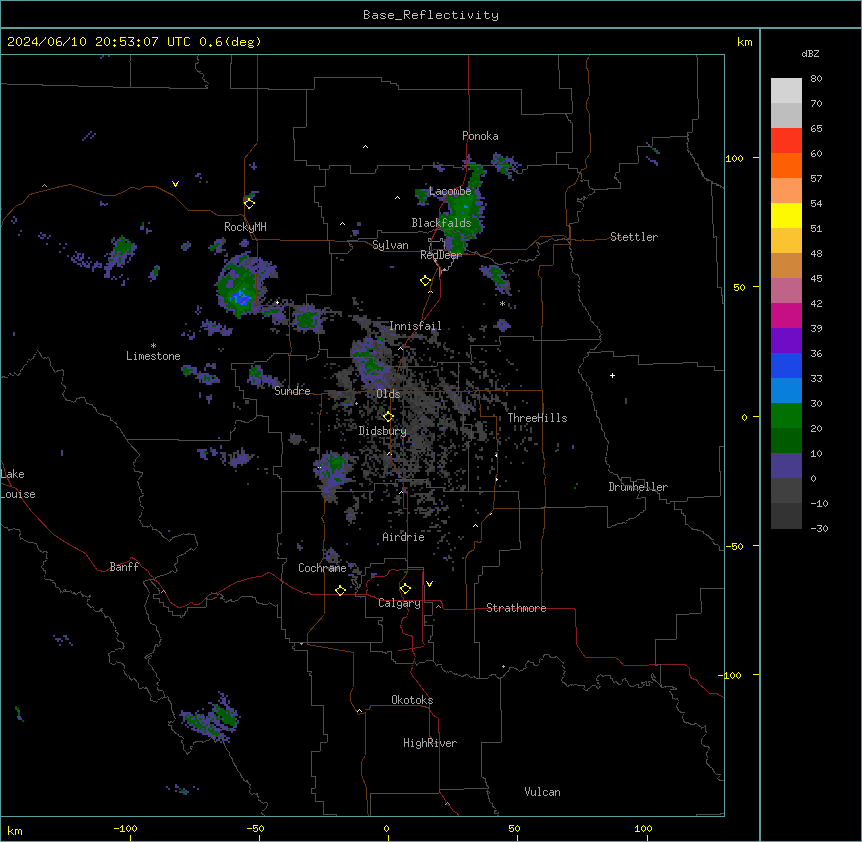
Task: Click the blue storm core west of RockyMH road
Action: (240, 298)
